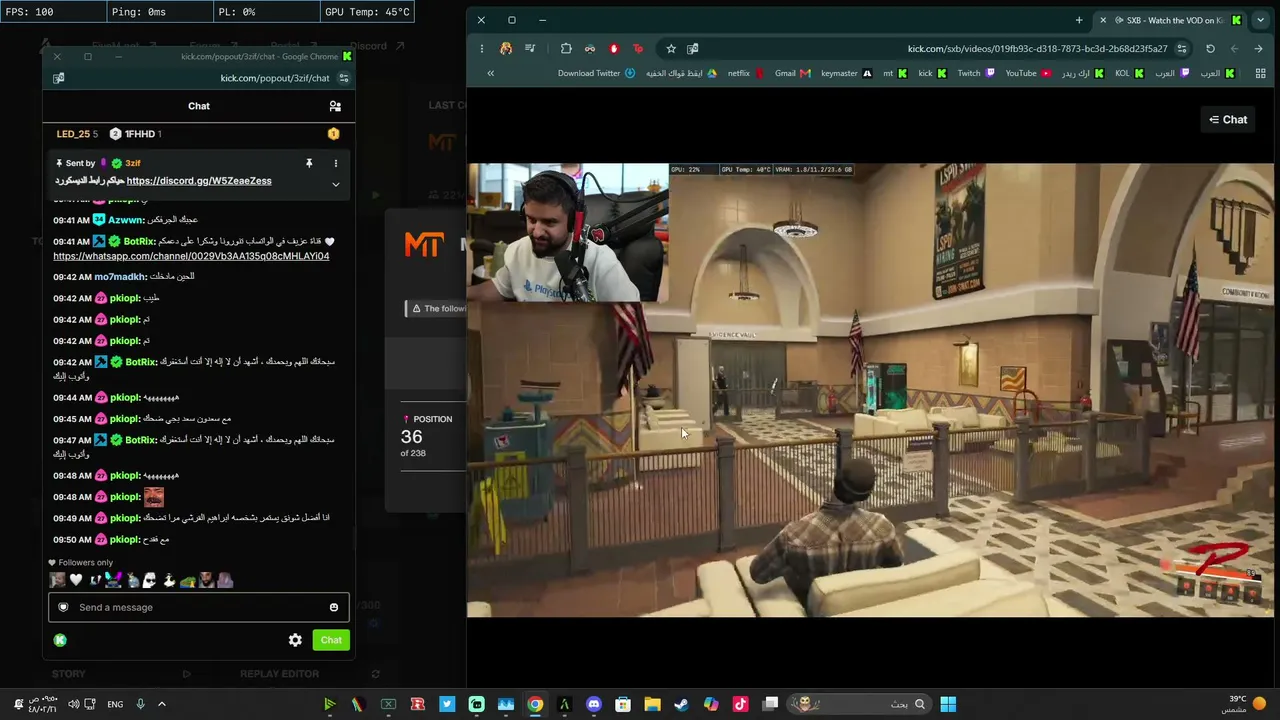Reload the Kick VOD page
This screenshot has height=720, width=1280.
pyautogui.click(x=1210, y=49)
